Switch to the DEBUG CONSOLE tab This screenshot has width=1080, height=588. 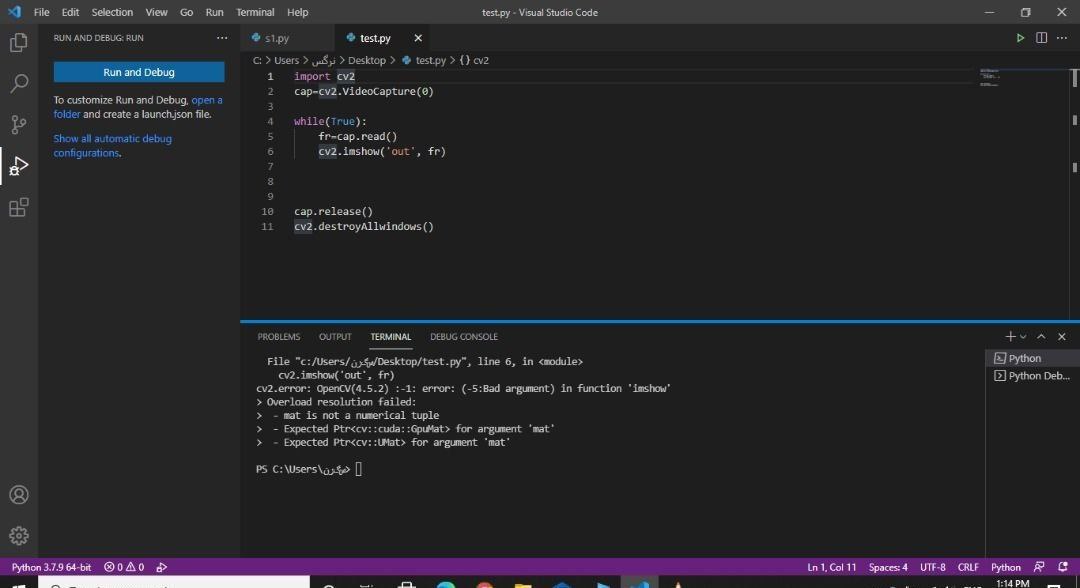(x=464, y=337)
